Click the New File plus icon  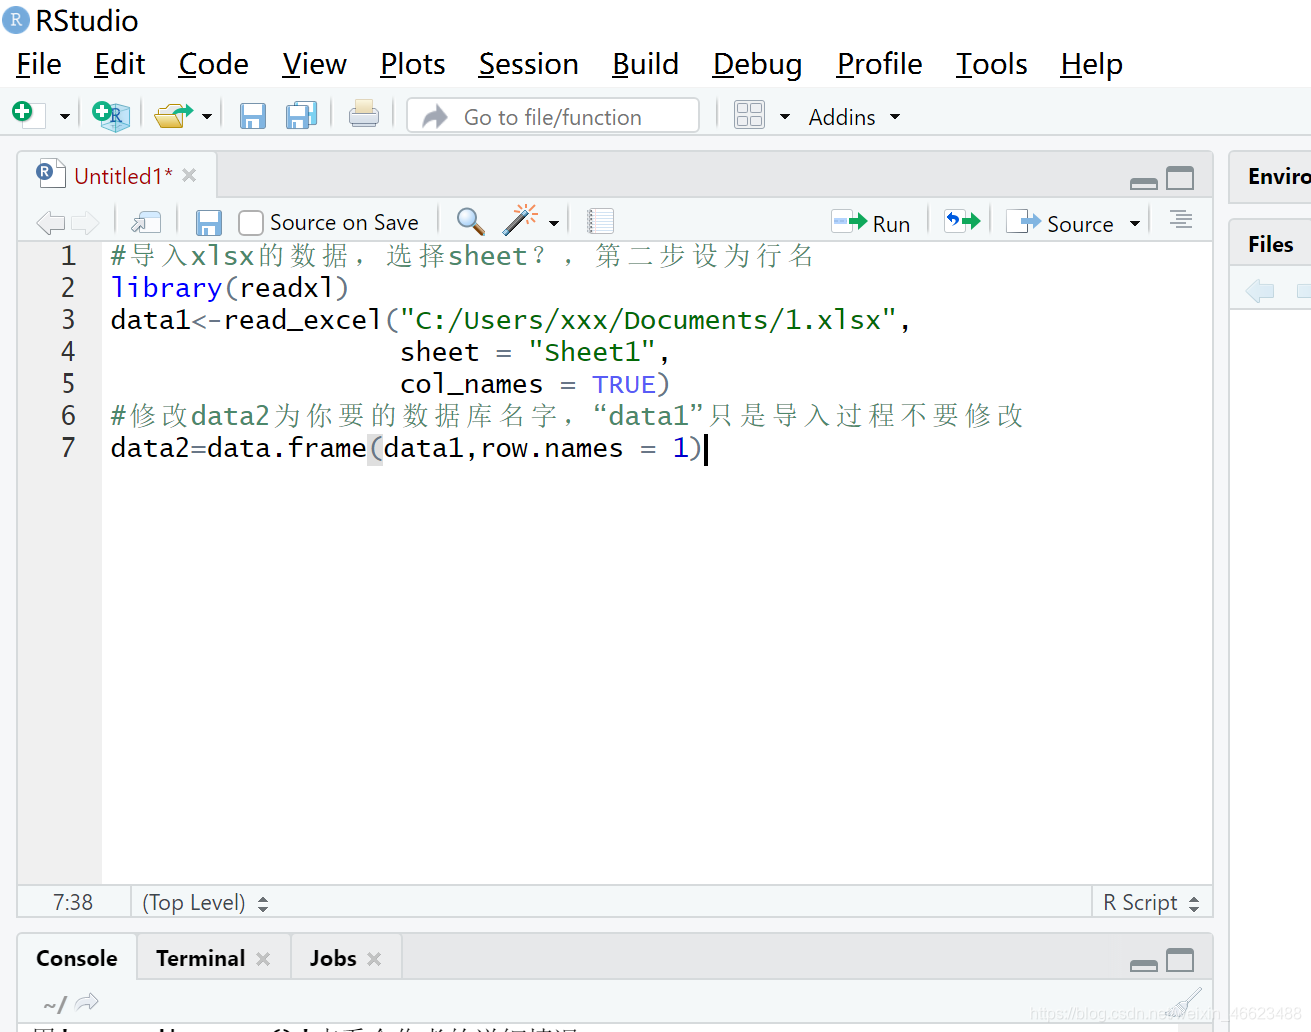click(x=27, y=115)
